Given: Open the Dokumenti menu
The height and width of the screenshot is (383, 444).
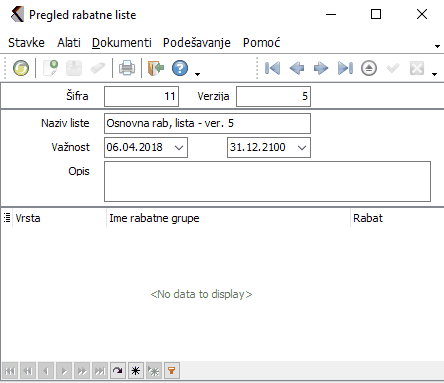Looking at the screenshot, I should point(122,43).
